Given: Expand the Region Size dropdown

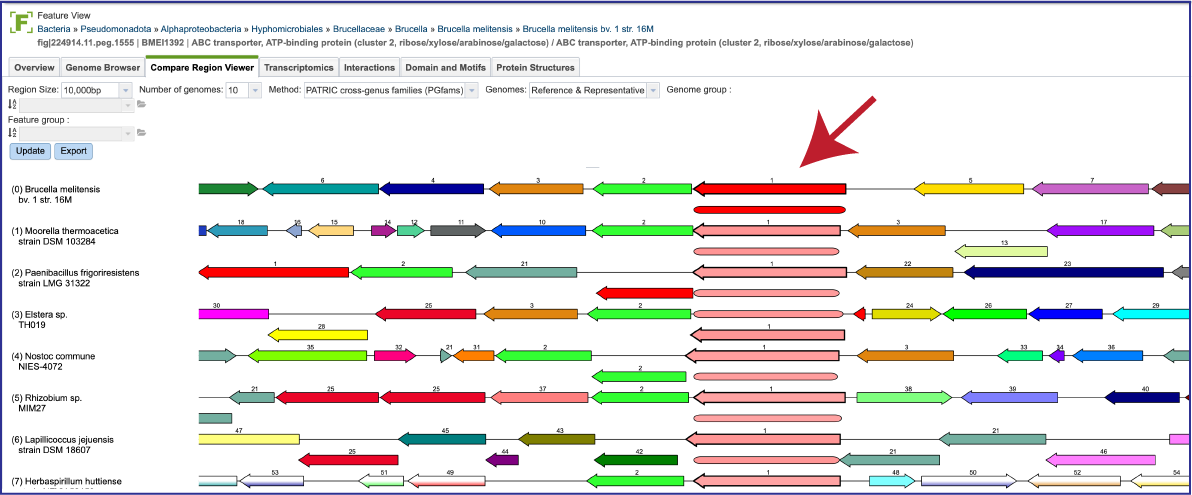Looking at the screenshot, I should (x=126, y=90).
